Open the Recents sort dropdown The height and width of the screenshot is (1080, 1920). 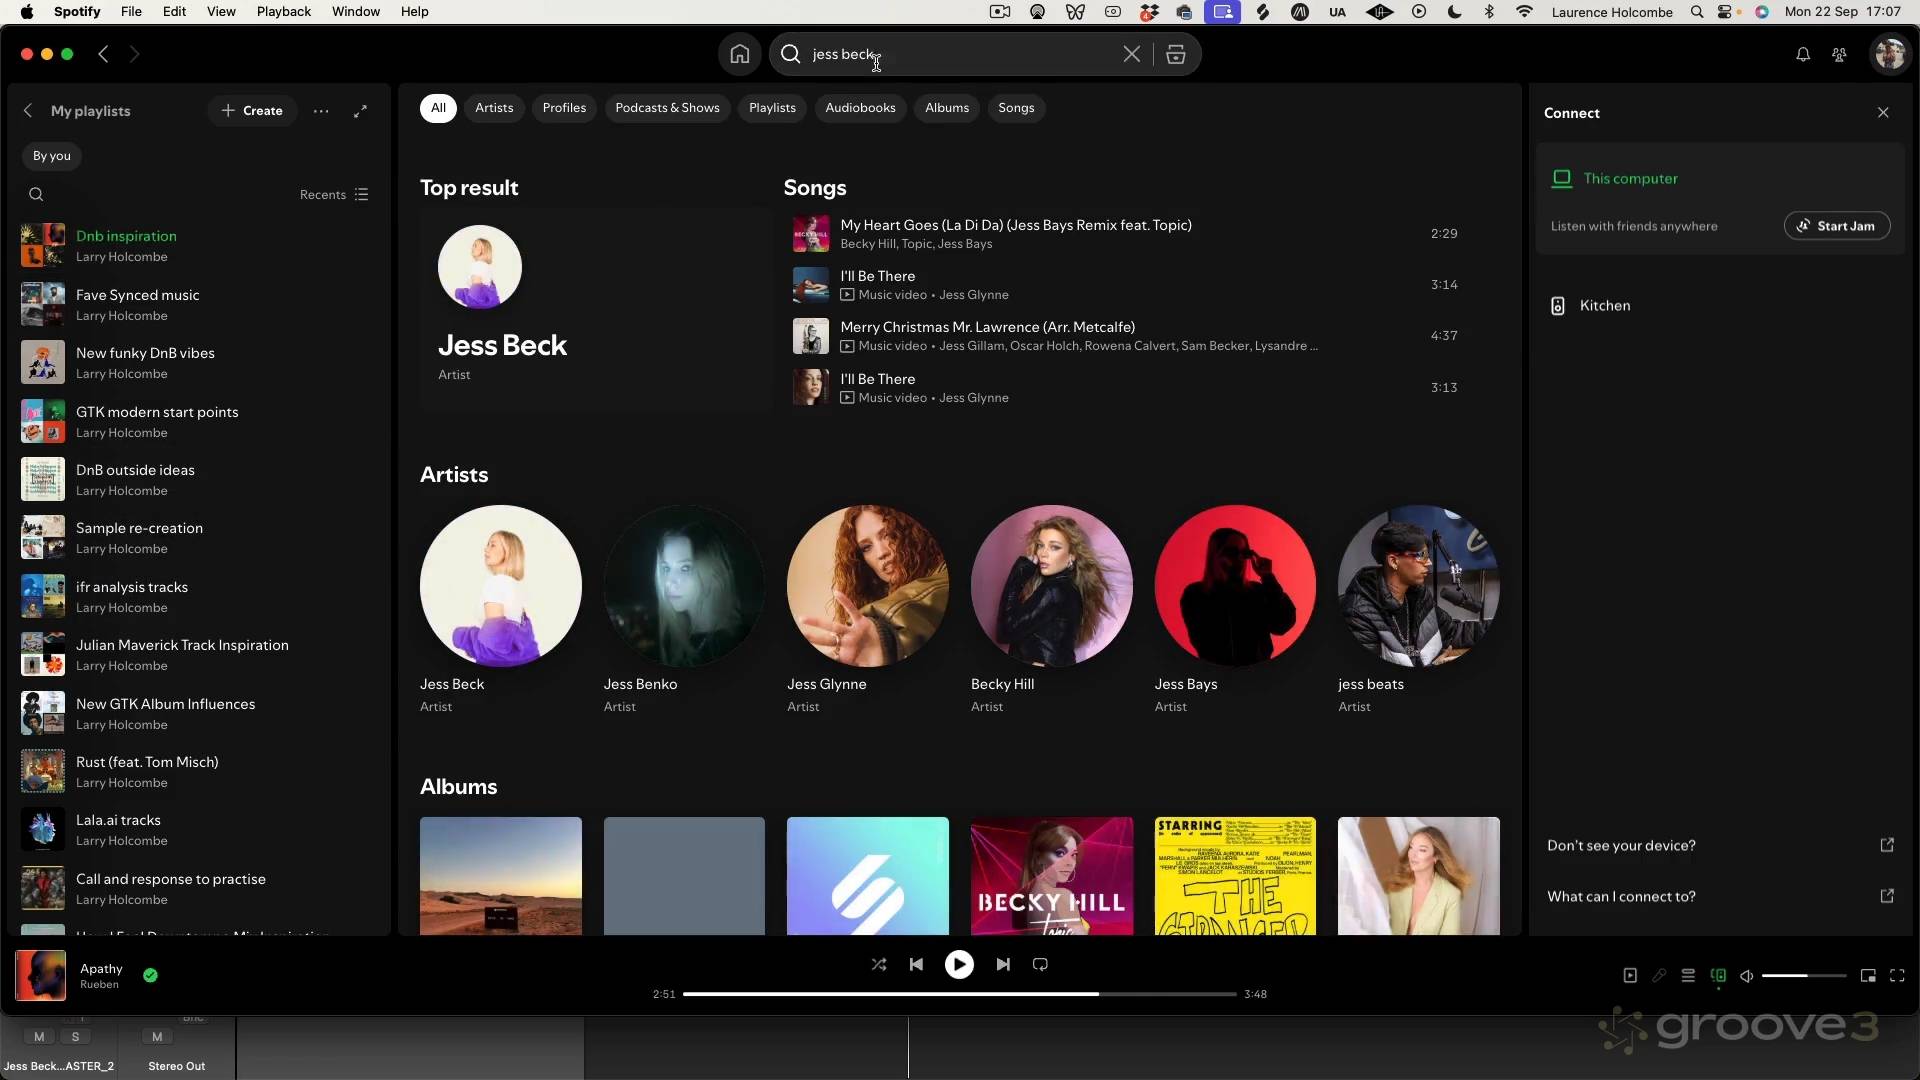pos(334,194)
